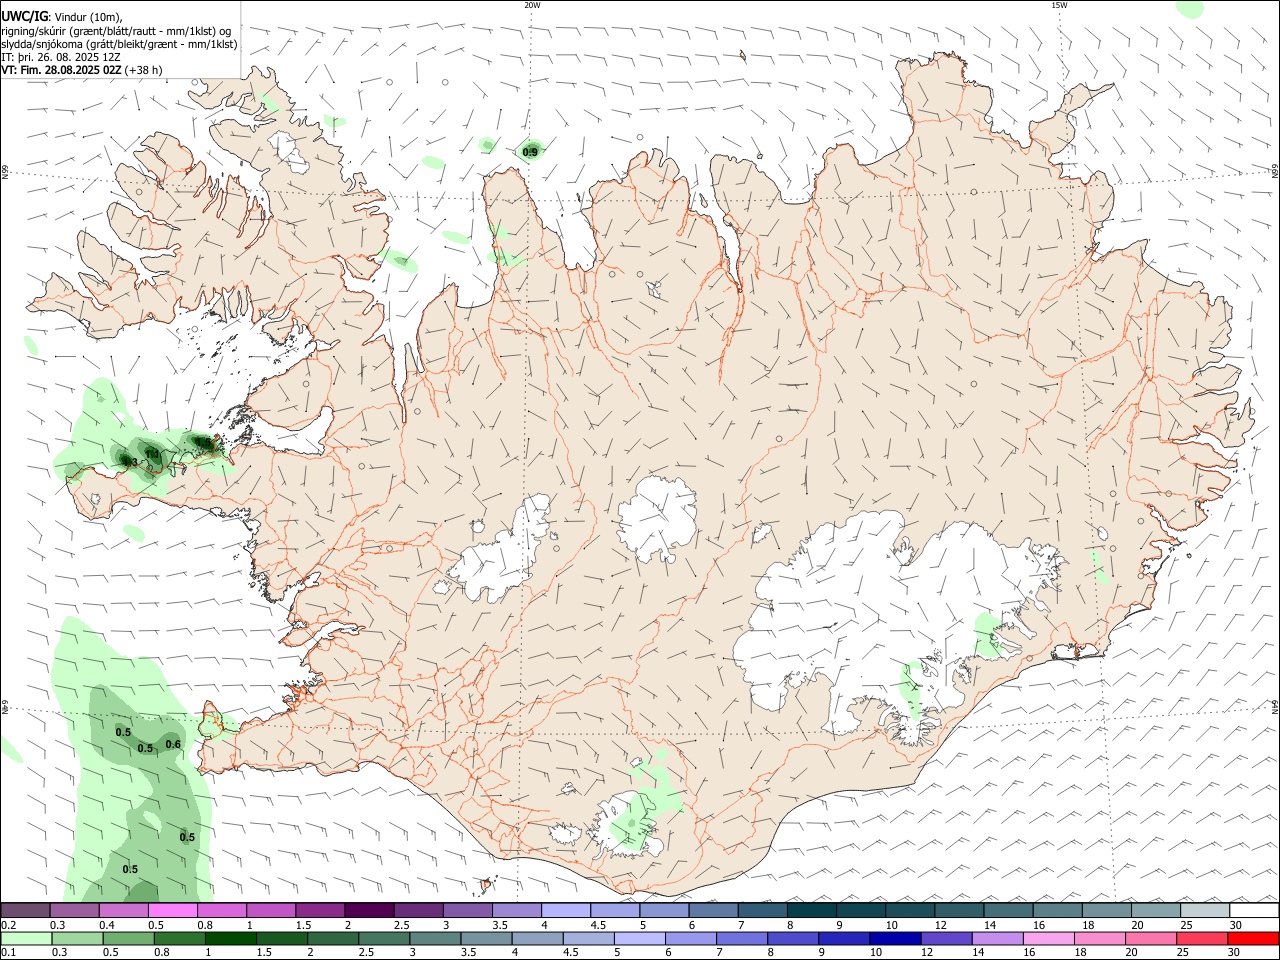Pick the pale green 0.1 rain swatch
Viewport: 1280px width, 960px height.
(x=26, y=939)
